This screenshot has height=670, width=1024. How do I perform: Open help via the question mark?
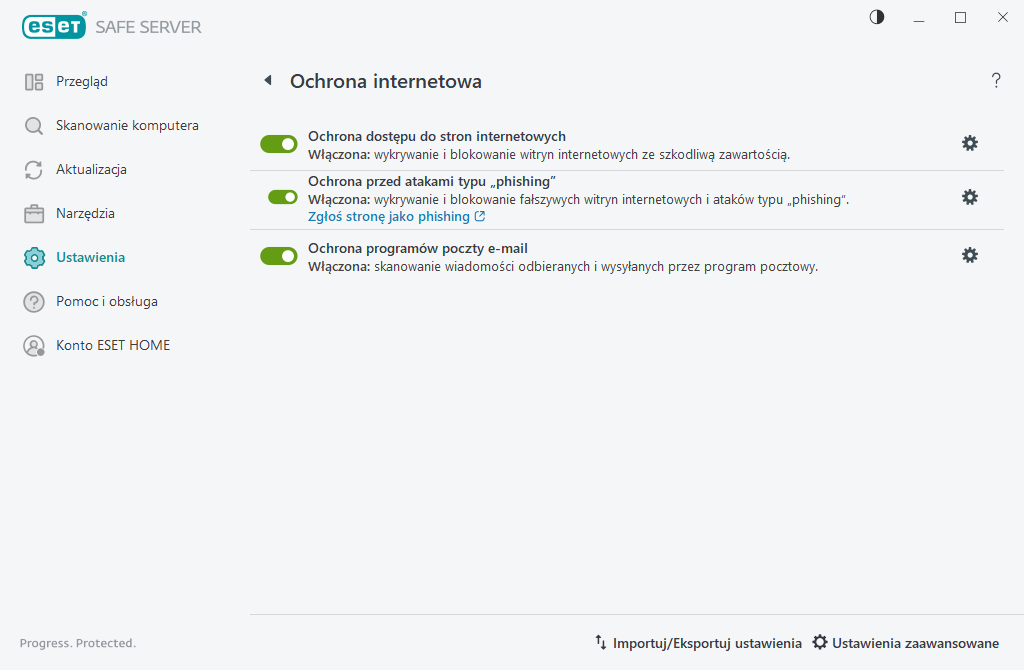coord(996,81)
